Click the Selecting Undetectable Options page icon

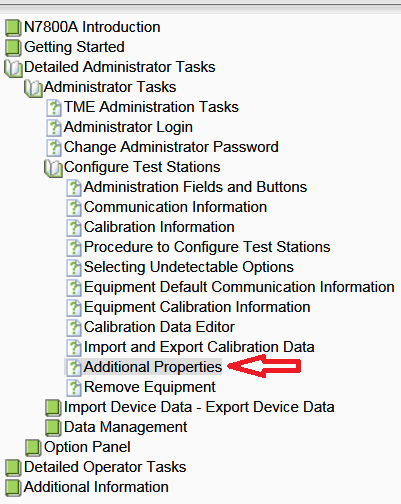pos(74,268)
